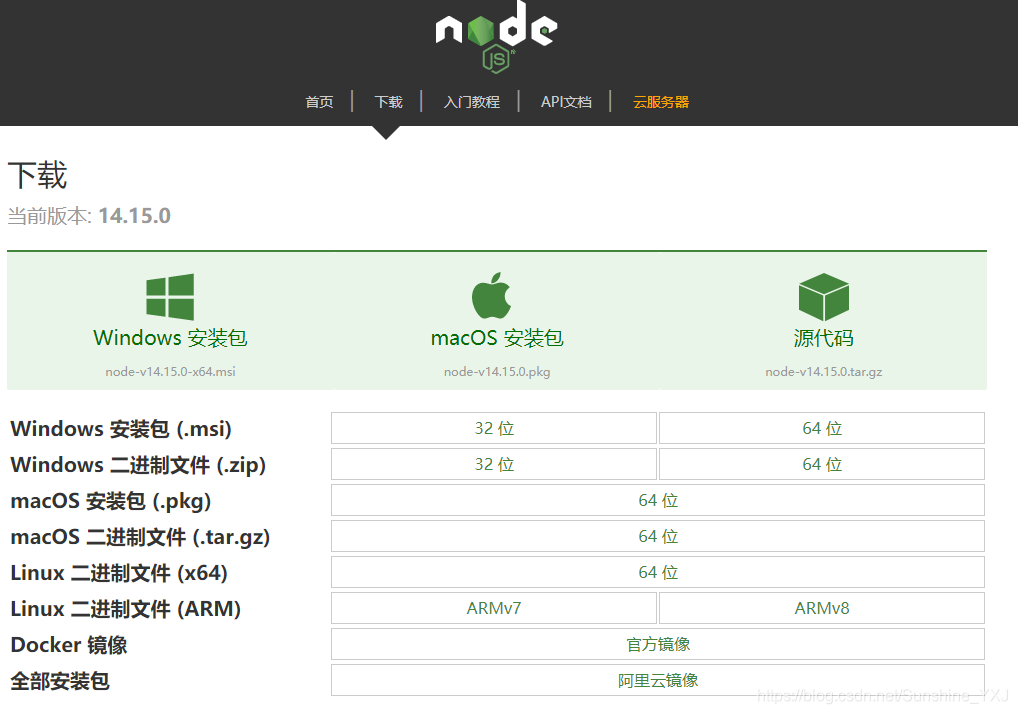
Task: Select 64 位 for Windows .zip binary
Action: pyautogui.click(x=822, y=464)
